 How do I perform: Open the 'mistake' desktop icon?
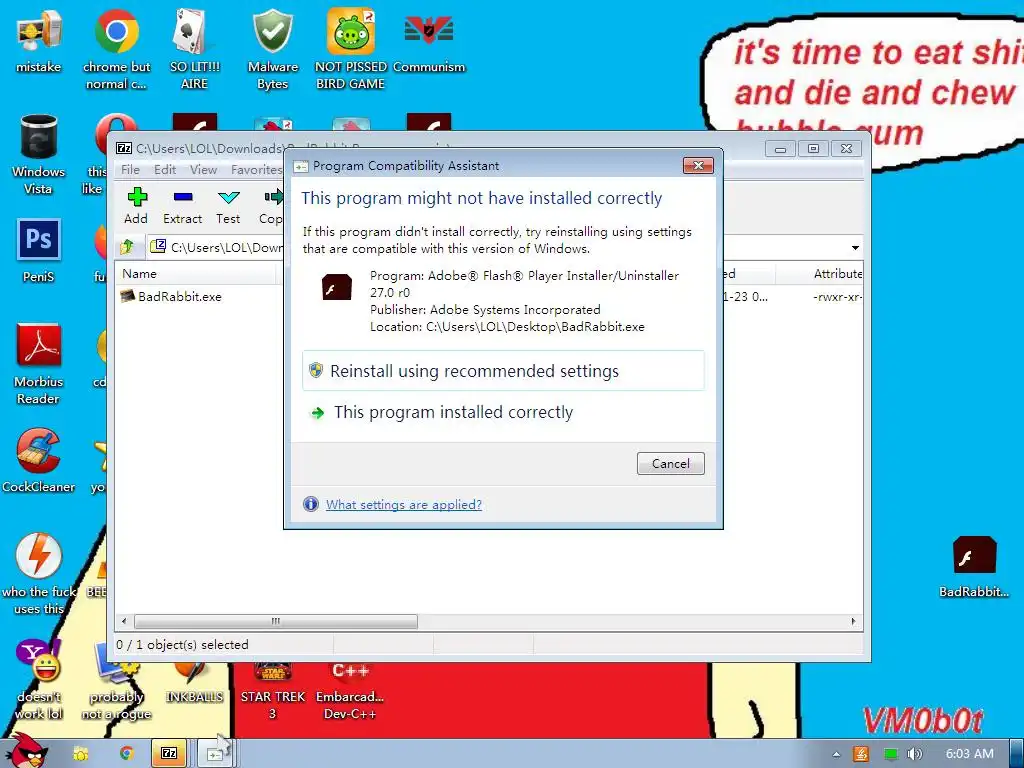point(39,40)
